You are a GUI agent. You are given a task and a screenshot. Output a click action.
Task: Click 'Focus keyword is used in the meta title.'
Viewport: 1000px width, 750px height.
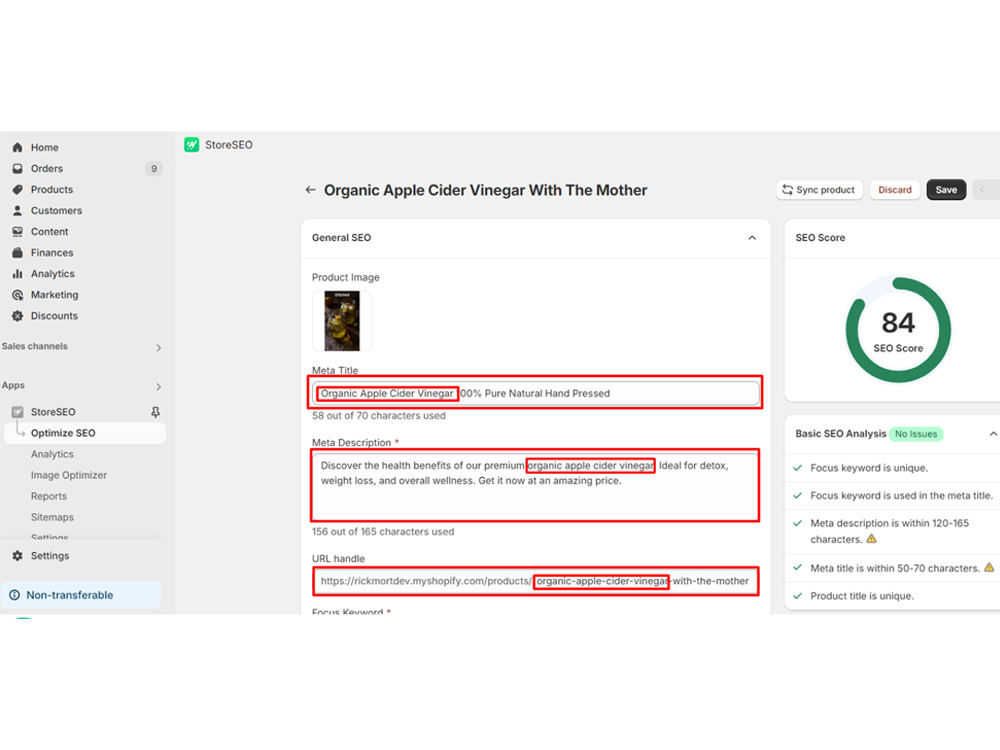(x=901, y=496)
